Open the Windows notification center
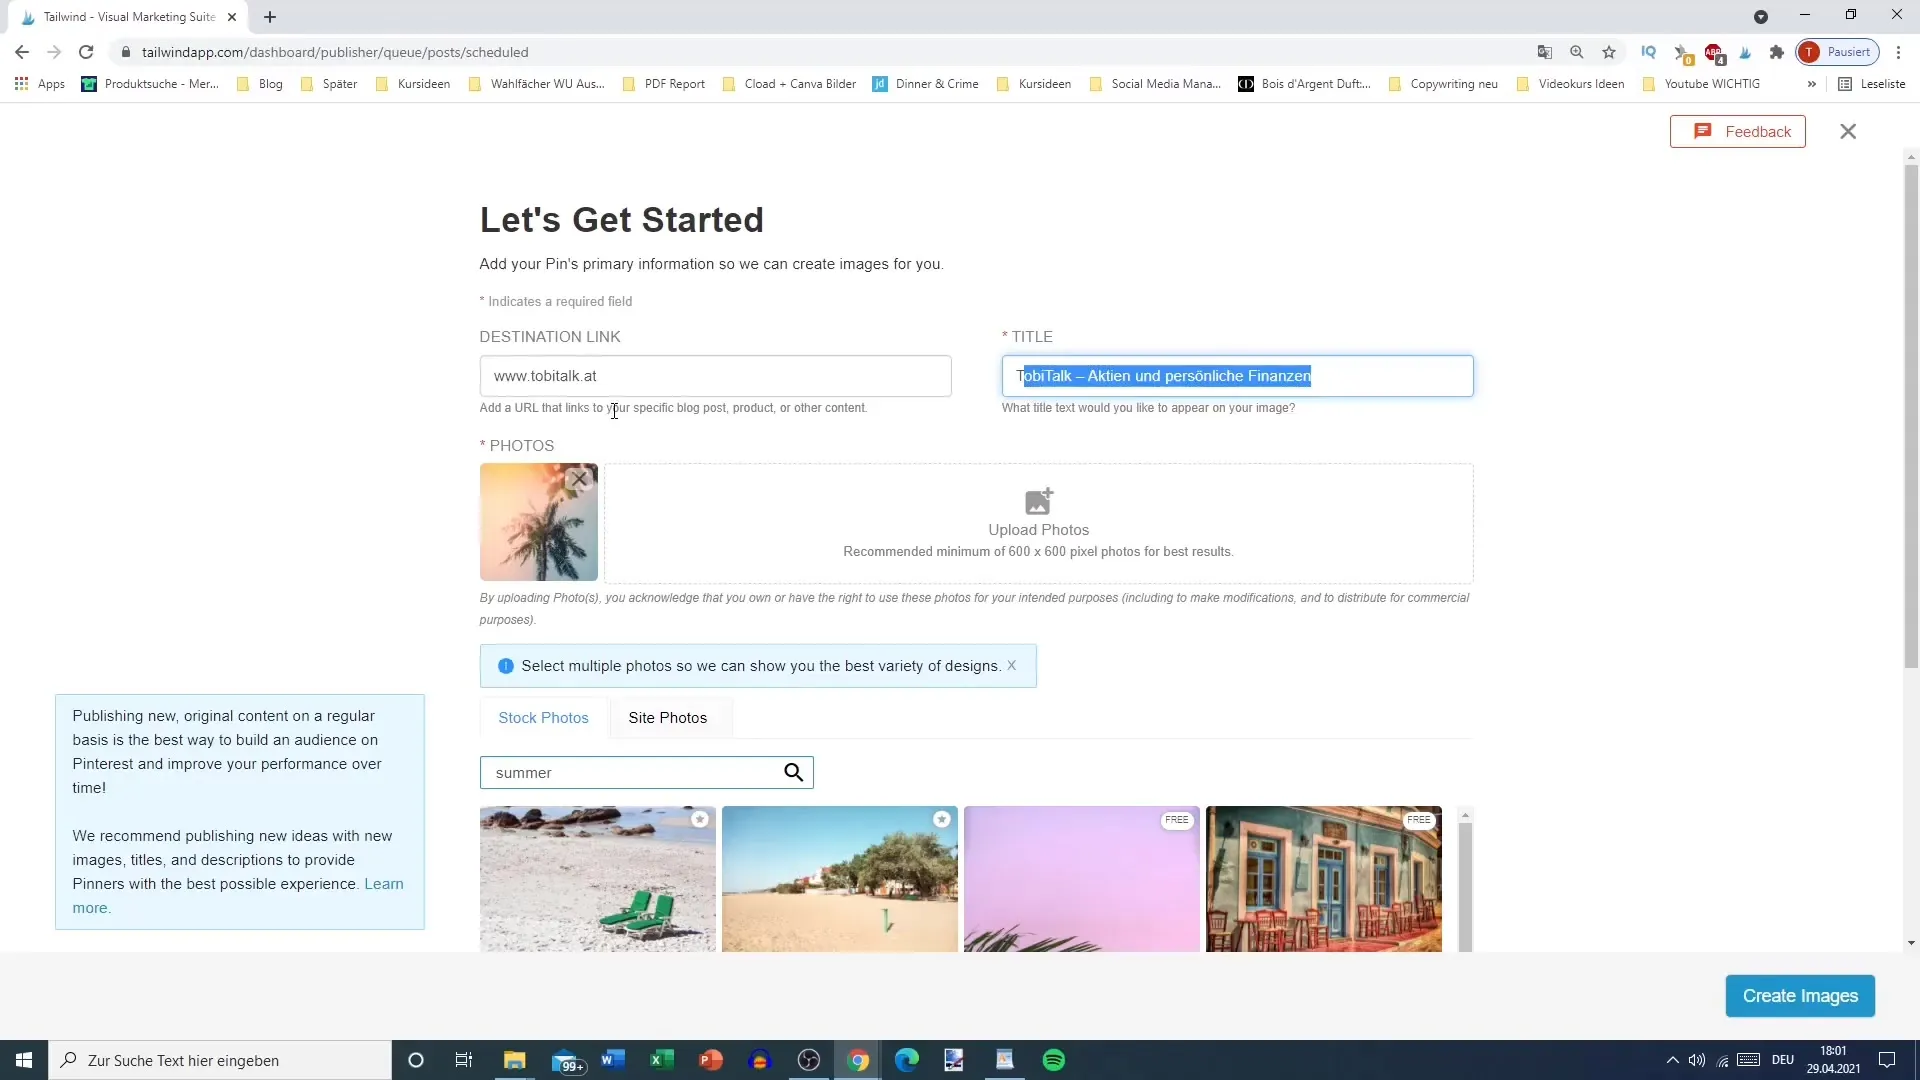This screenshot has height=1080, width=1920. (1887, 1060)
